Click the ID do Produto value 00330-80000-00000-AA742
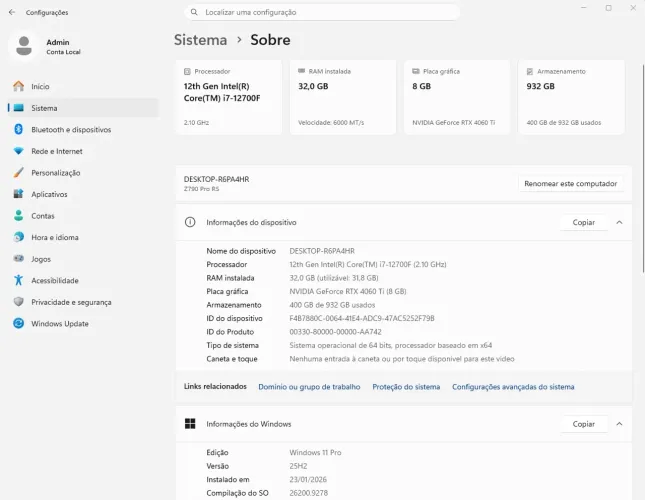The image size is (645, 500). pyautogui.click(x=335, y=332)
